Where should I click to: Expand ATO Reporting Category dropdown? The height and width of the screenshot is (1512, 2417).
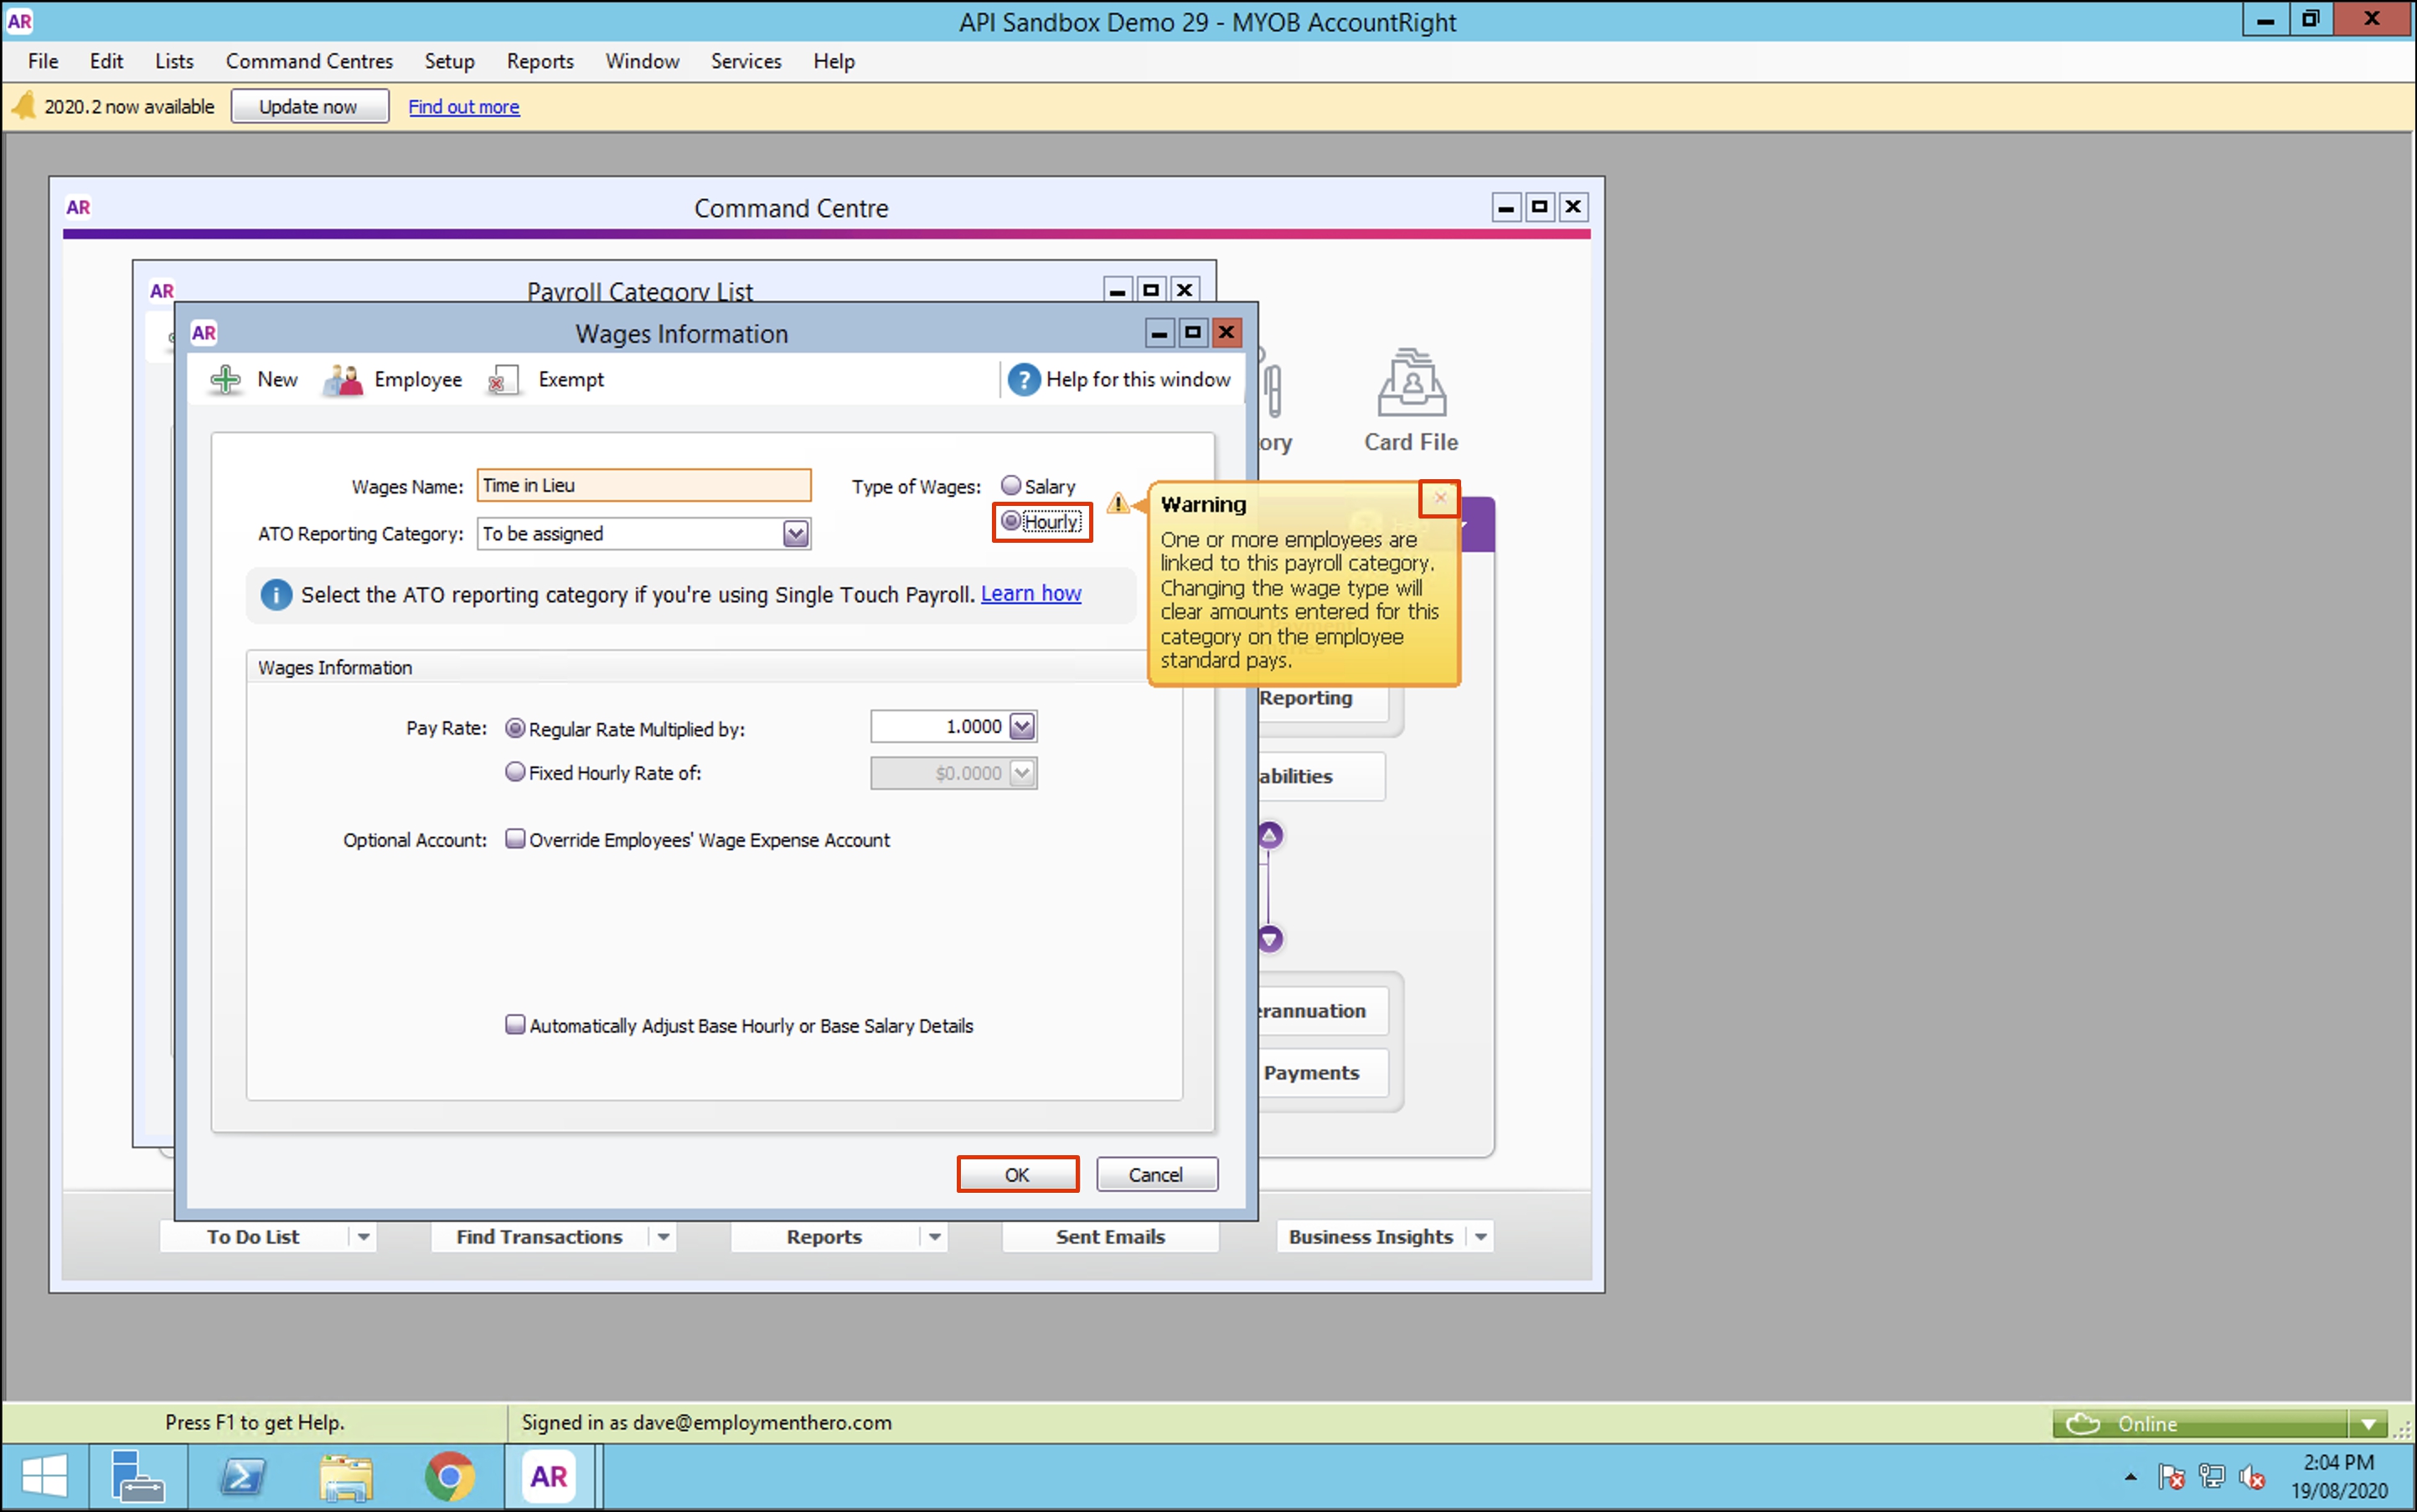click(795, 534)
